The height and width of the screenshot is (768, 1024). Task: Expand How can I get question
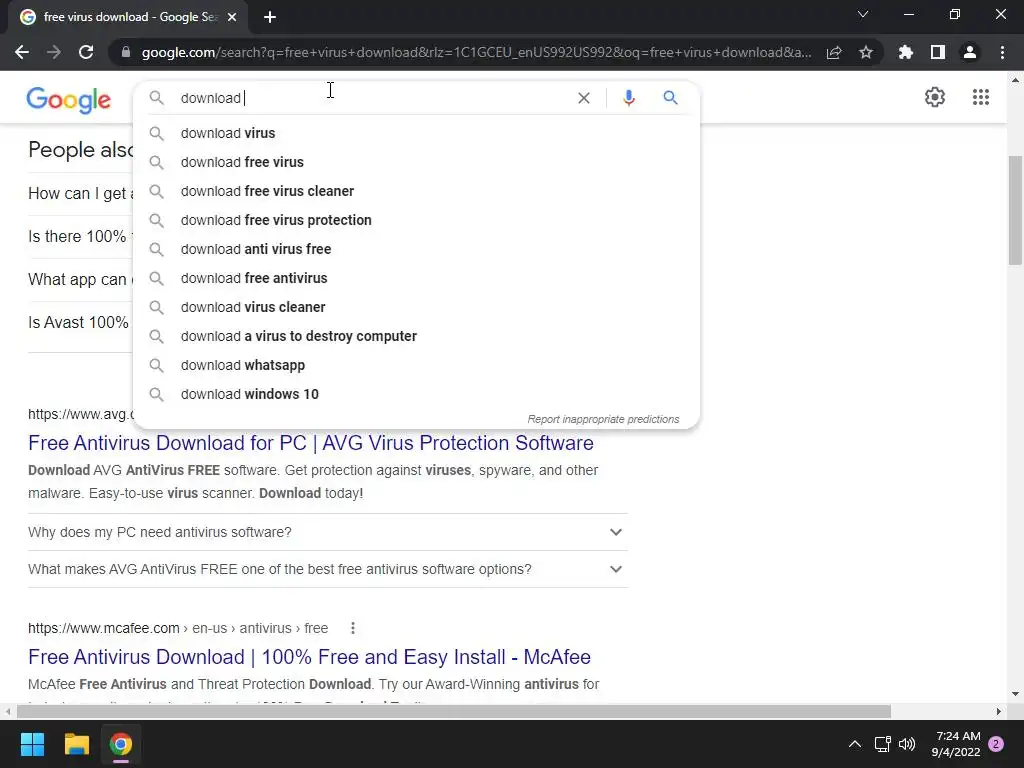[80, 193]
